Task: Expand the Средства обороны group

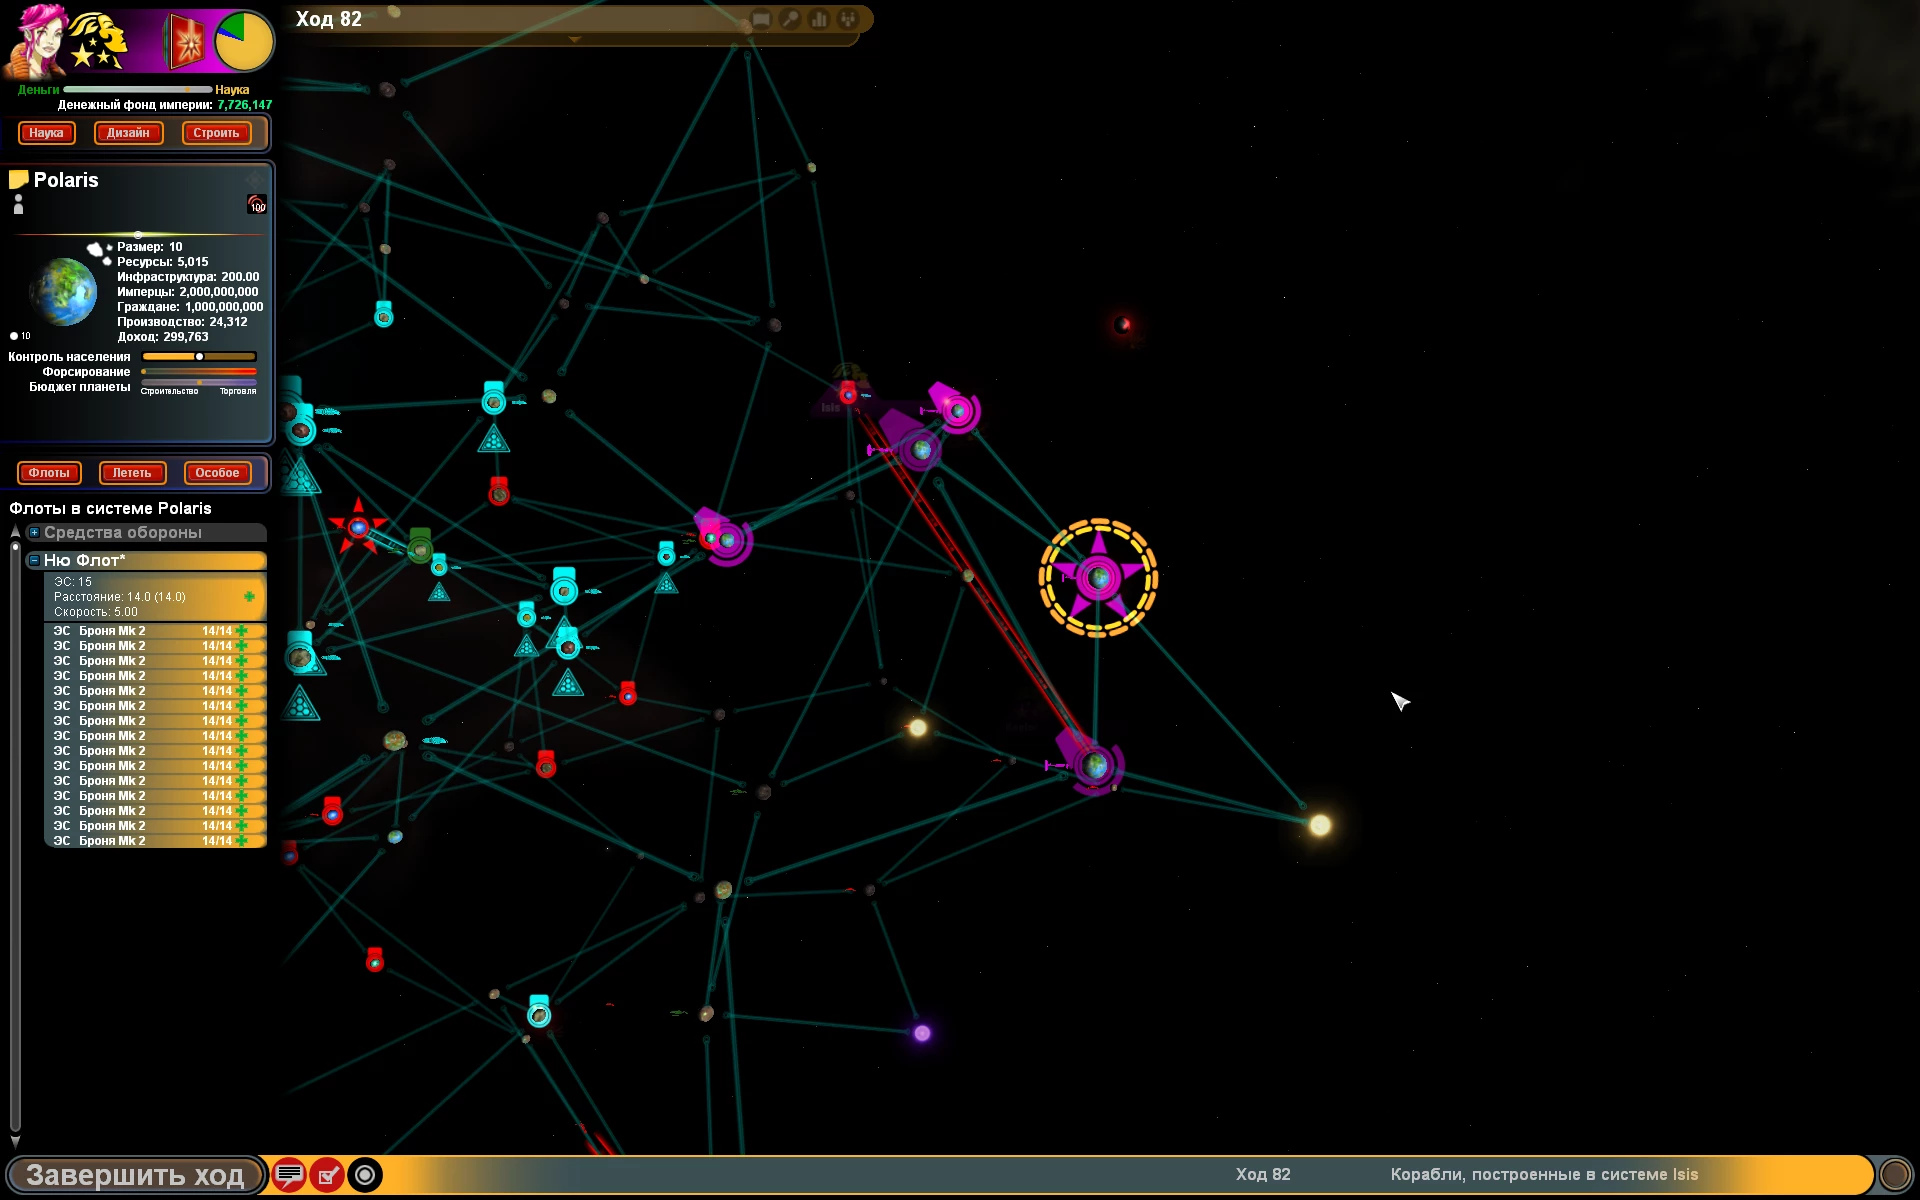Action: [34, 533]
